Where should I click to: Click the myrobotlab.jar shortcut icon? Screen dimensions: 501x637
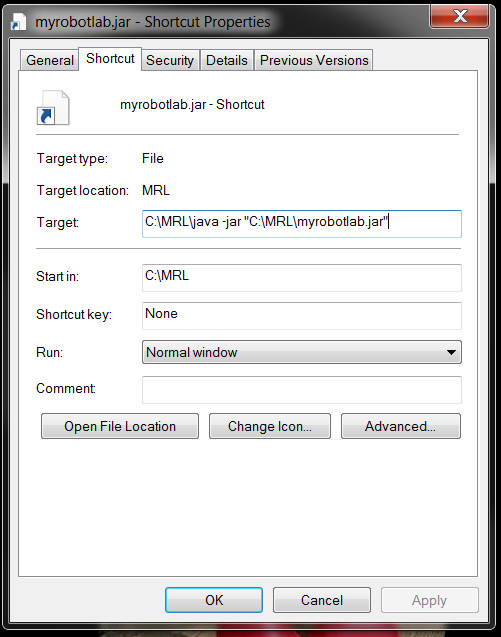click(x=53, y=108)
